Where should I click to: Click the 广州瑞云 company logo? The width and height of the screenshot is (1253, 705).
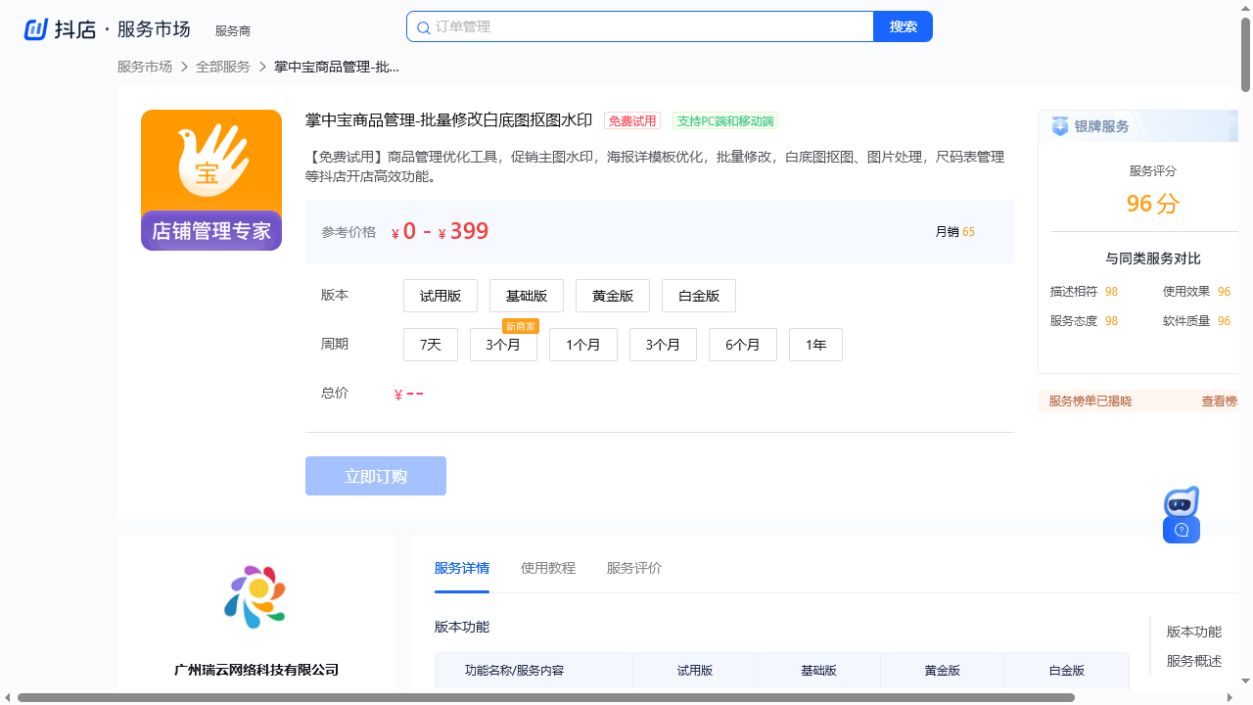[256, 597]
